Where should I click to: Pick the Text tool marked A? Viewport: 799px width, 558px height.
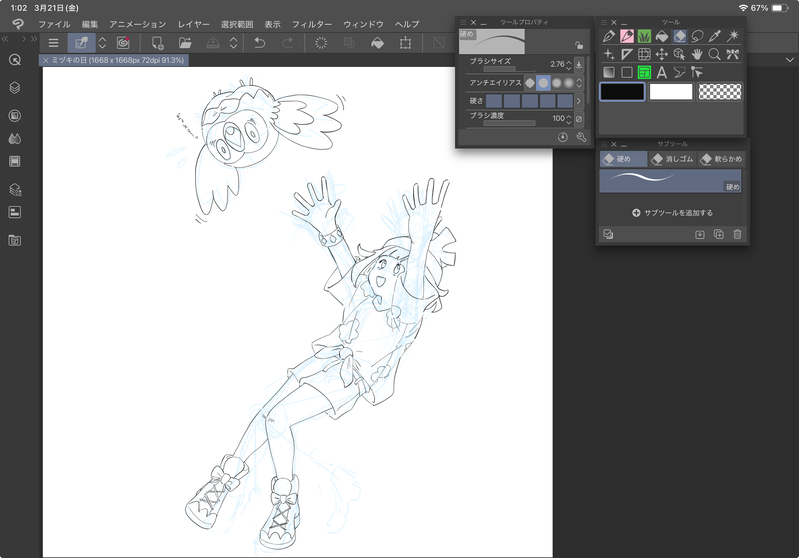(661, 72)
